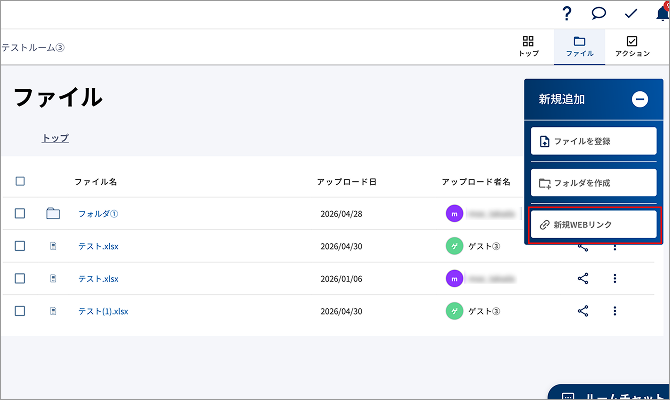This screenshot has width=670, height=400.
Task: Click green ゲ avatar in 2026/04/30 テスト.xlsx row
Action: [454, 246]
